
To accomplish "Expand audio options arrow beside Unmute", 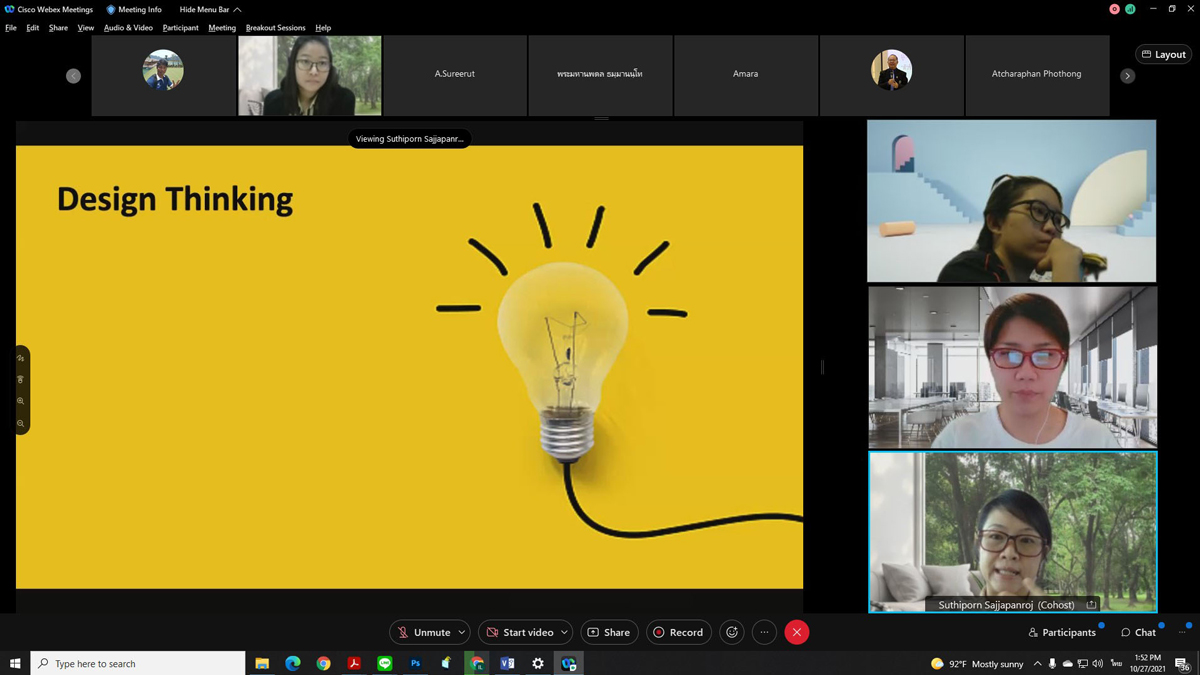I will tap(461, 632).
